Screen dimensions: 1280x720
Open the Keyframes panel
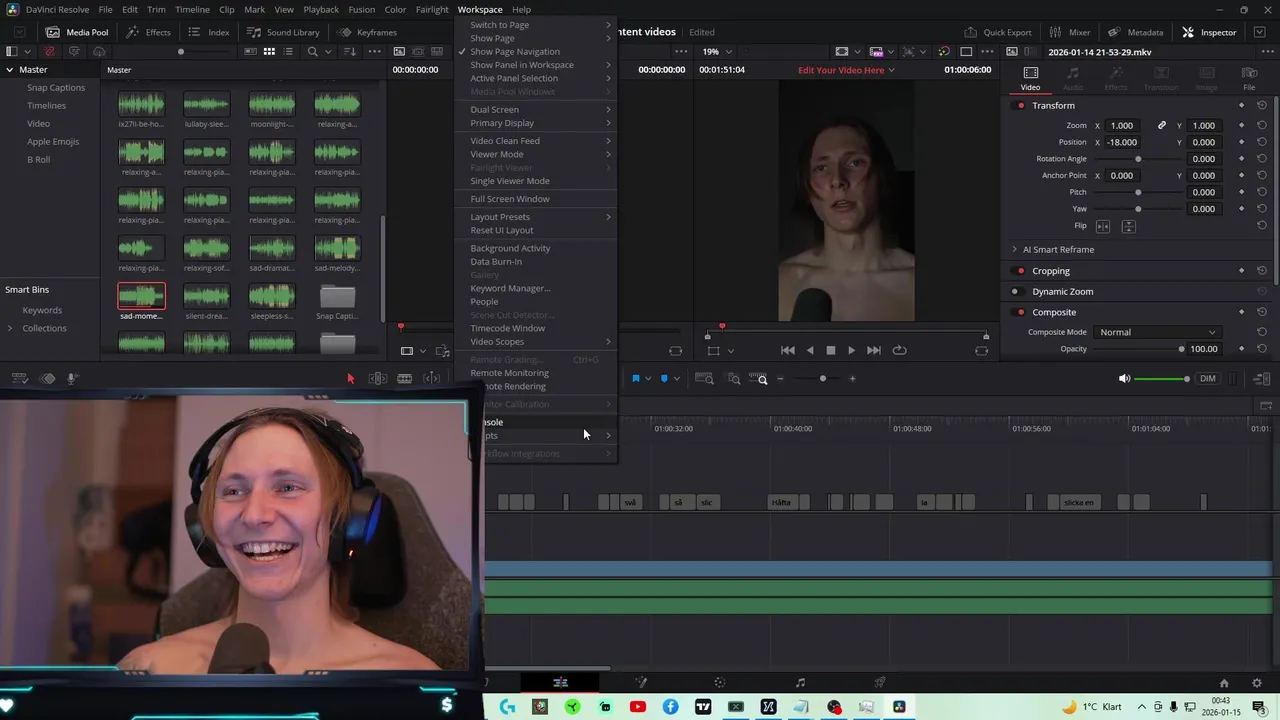(x=367, y=32)
